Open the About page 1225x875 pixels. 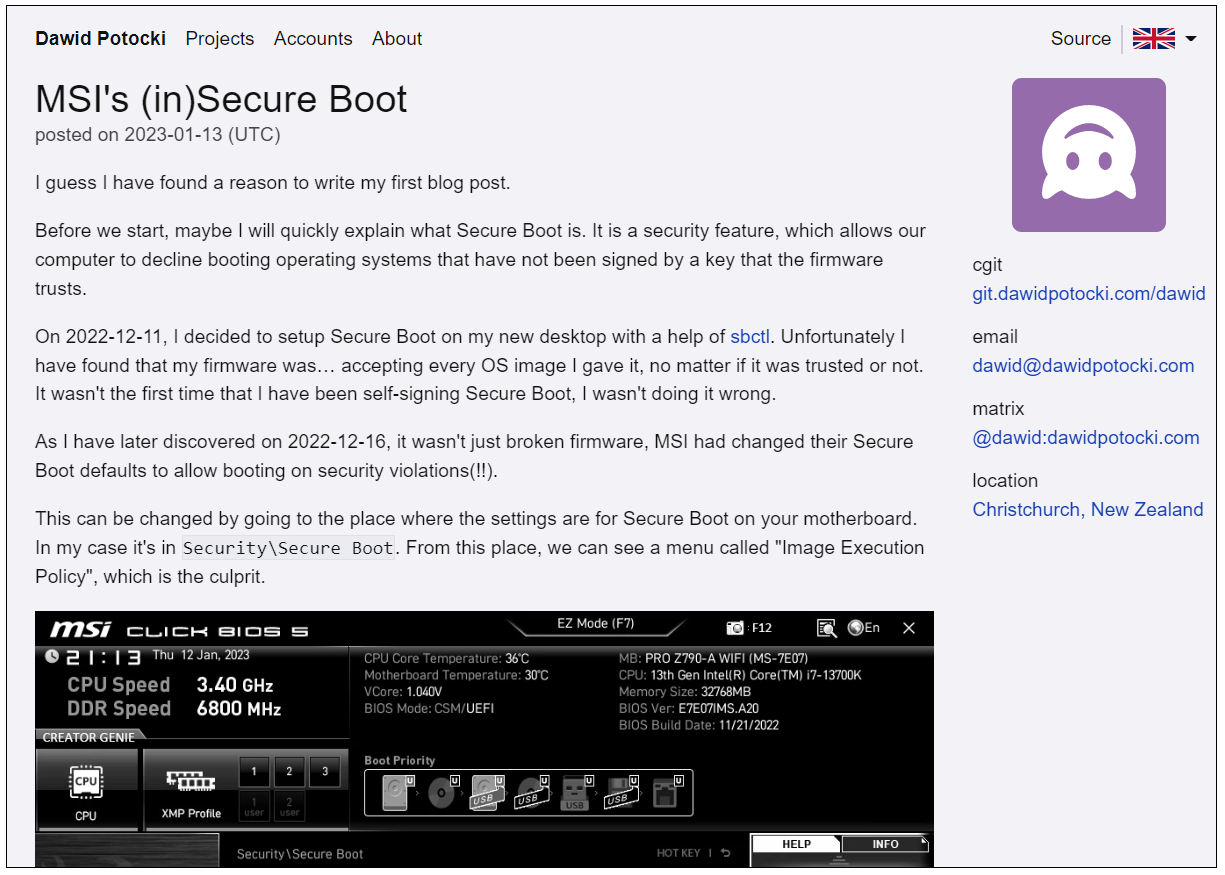click(x=397, y=39)
